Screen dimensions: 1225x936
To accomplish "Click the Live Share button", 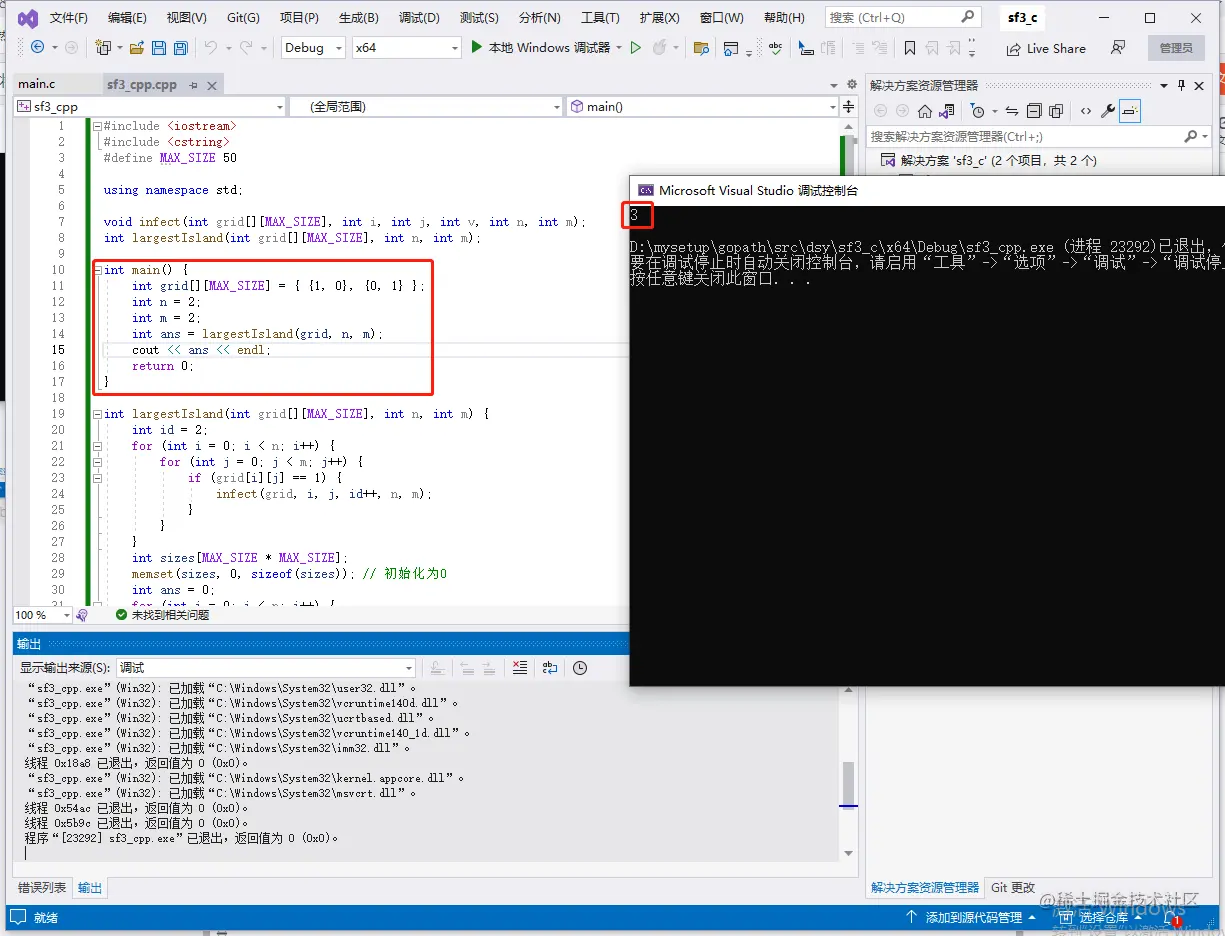I will pos(1045,48).
